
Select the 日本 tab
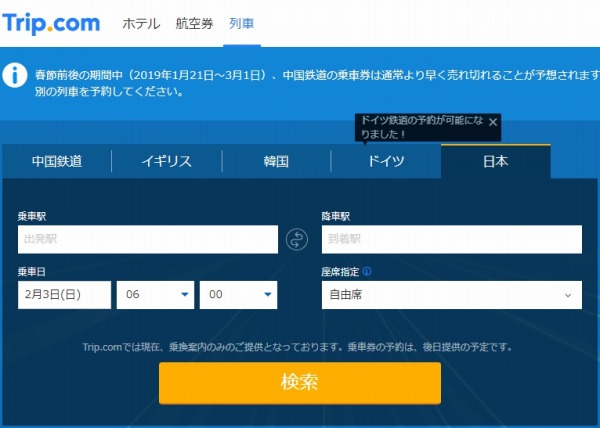coord(496,161)
